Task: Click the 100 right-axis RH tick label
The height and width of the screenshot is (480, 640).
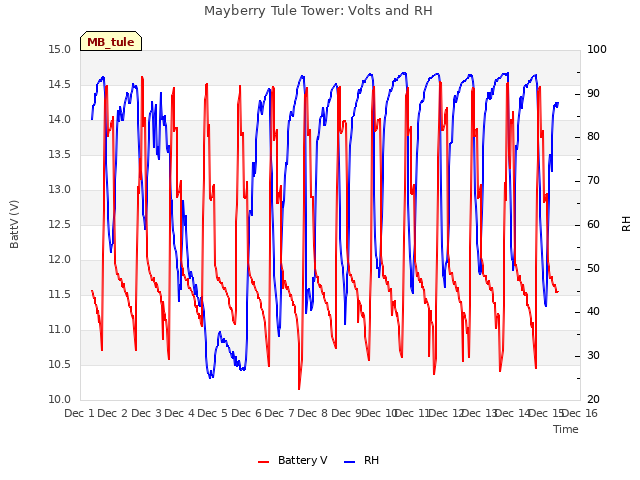Action: [597, 50]
